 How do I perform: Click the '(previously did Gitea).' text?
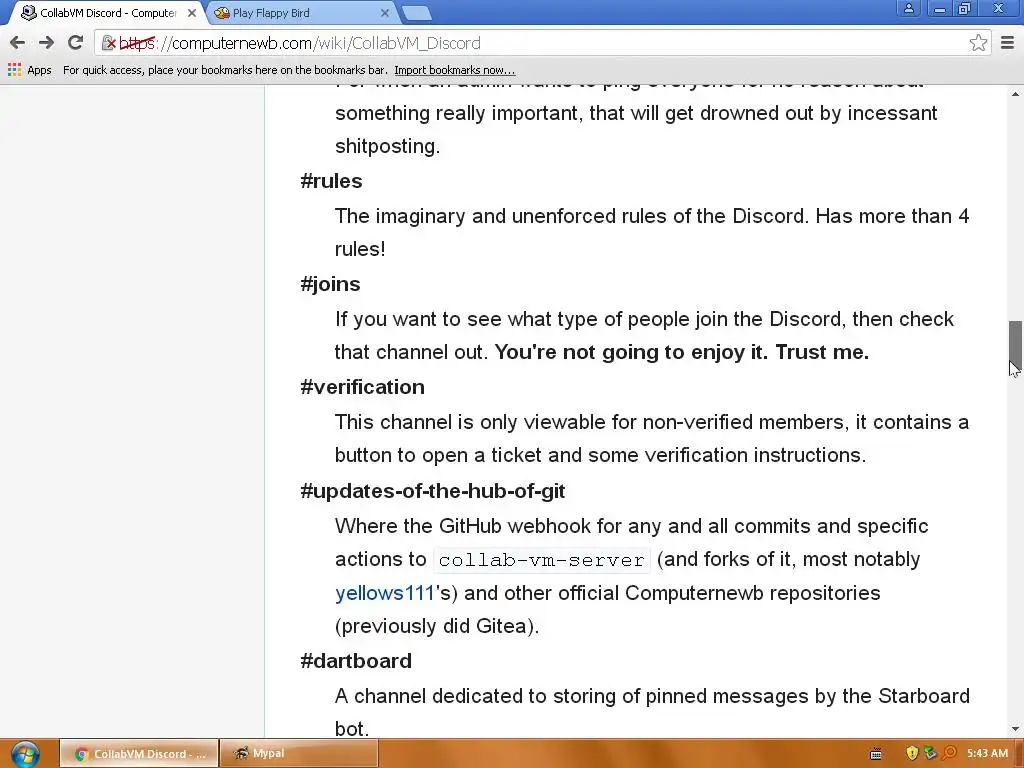437,626
